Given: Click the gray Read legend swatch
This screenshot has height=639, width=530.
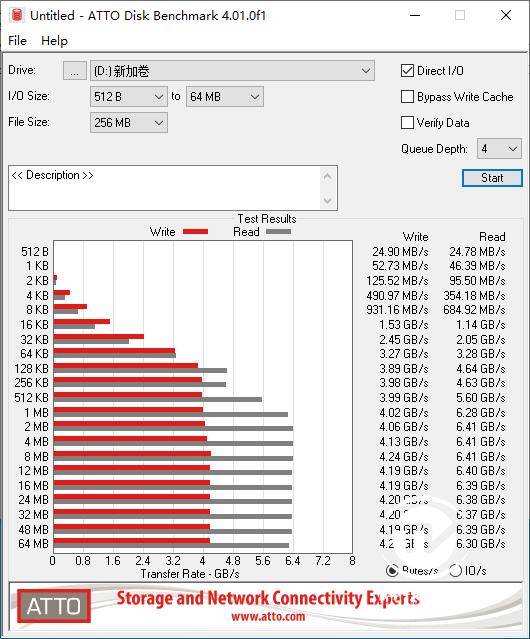Looking at the screenshot, I should (278, 232).
